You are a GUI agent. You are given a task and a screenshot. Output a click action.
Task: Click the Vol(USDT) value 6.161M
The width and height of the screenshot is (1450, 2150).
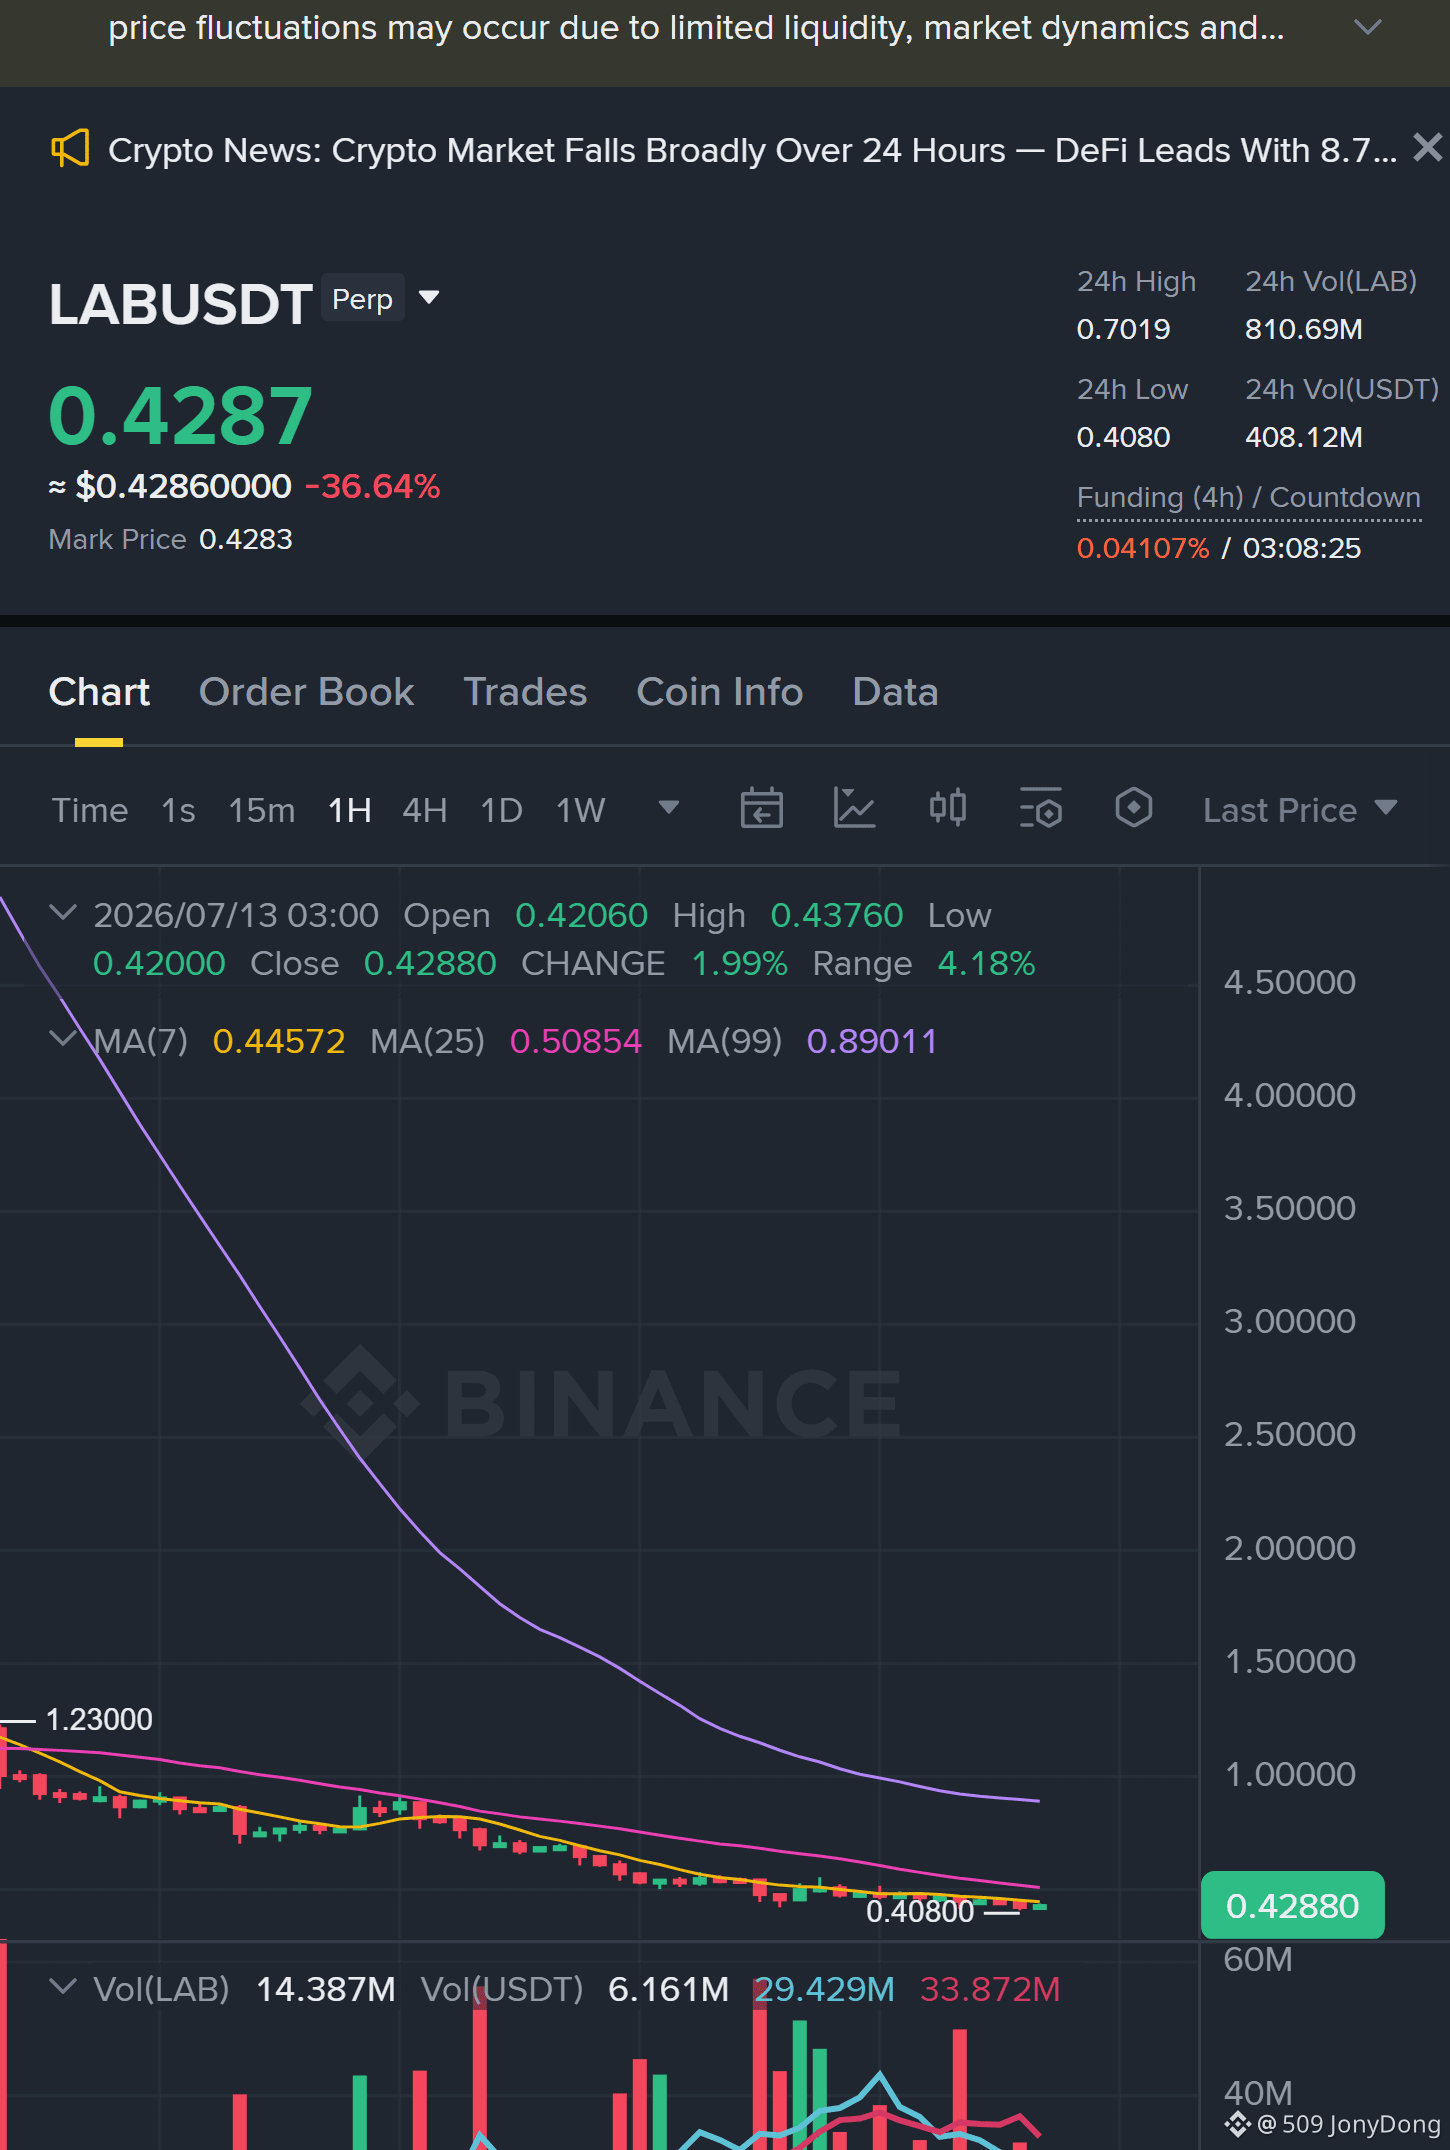(x=669, y=1990)
